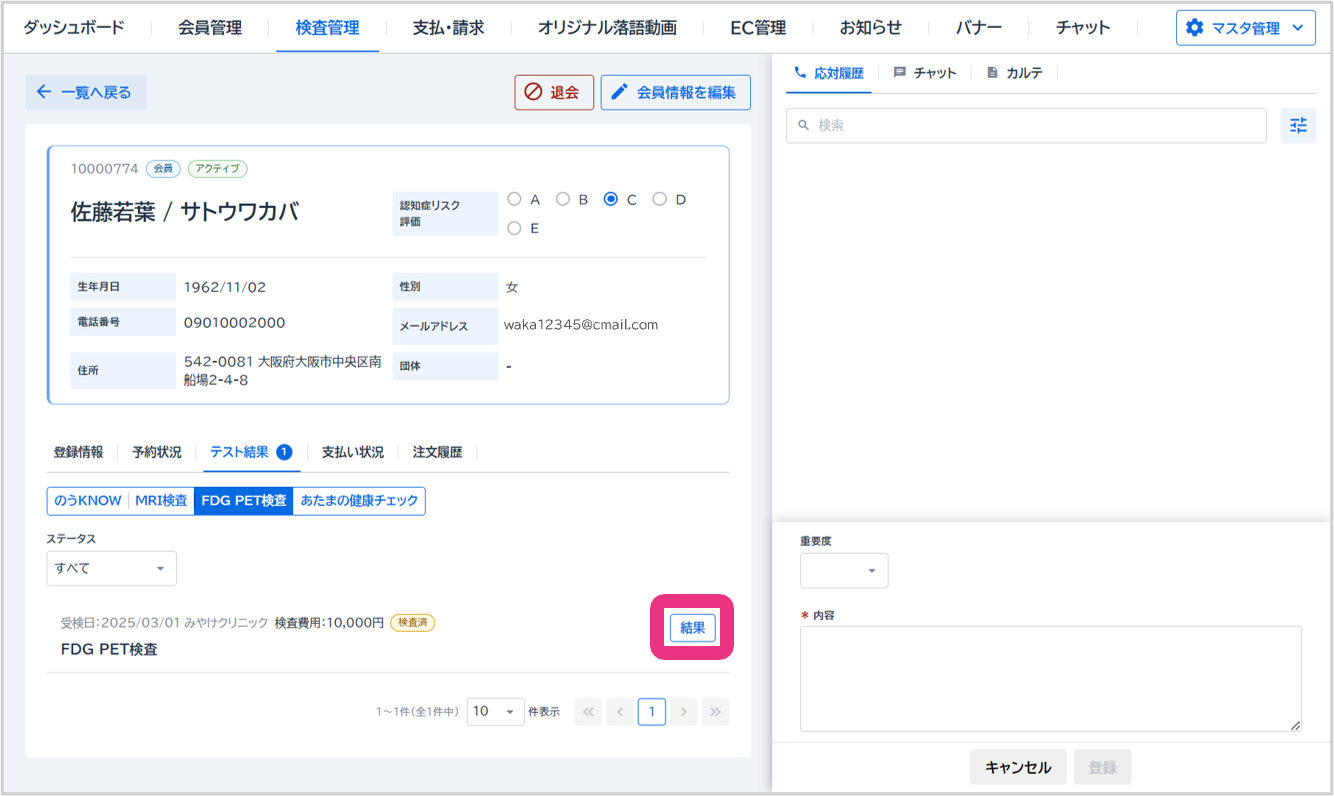Click the 内容 text area

click(x=1050, y=678)
